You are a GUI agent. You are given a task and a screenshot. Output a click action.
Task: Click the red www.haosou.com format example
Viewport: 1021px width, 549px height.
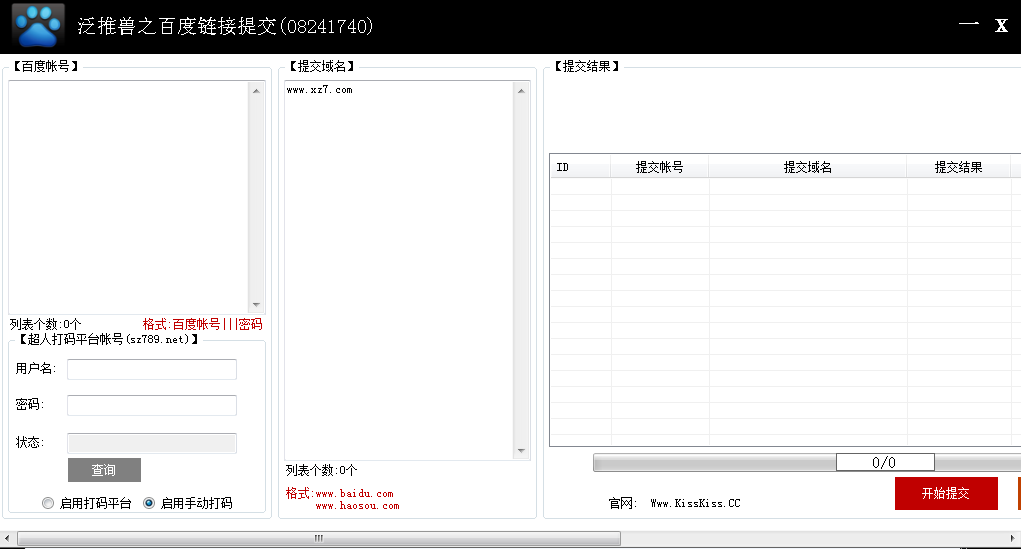click(x=357, y=506)
